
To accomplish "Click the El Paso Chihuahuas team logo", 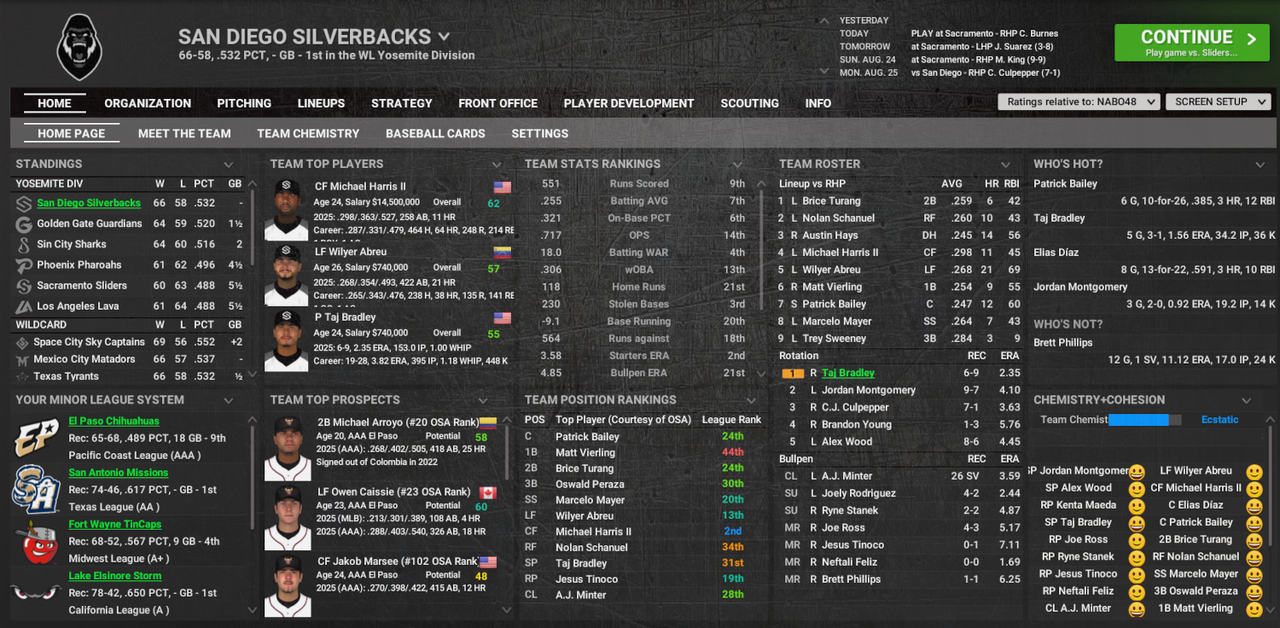I will 36,439.
